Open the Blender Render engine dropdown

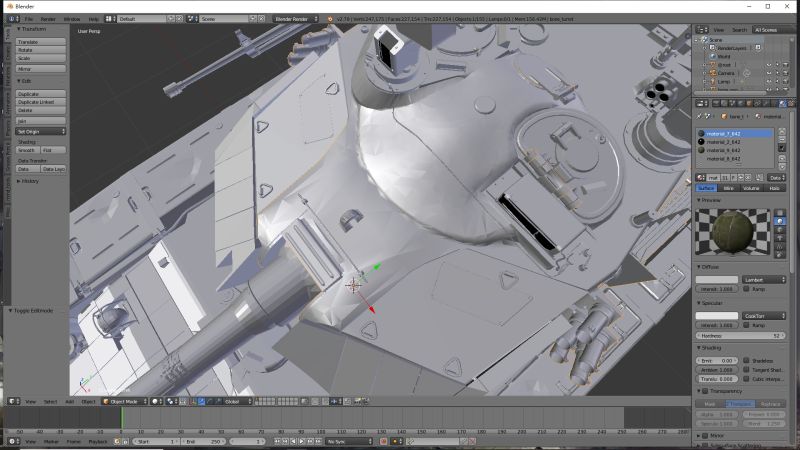pos(295,19)
